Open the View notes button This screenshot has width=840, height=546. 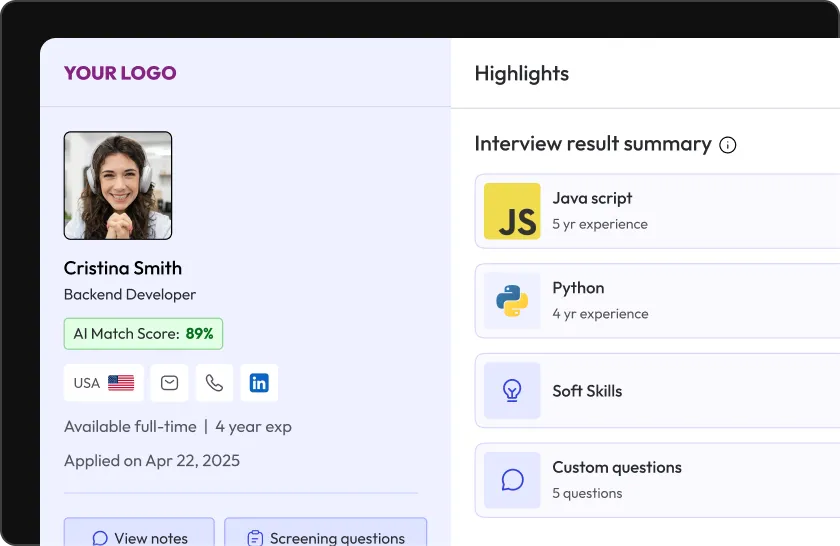point(139,532)
